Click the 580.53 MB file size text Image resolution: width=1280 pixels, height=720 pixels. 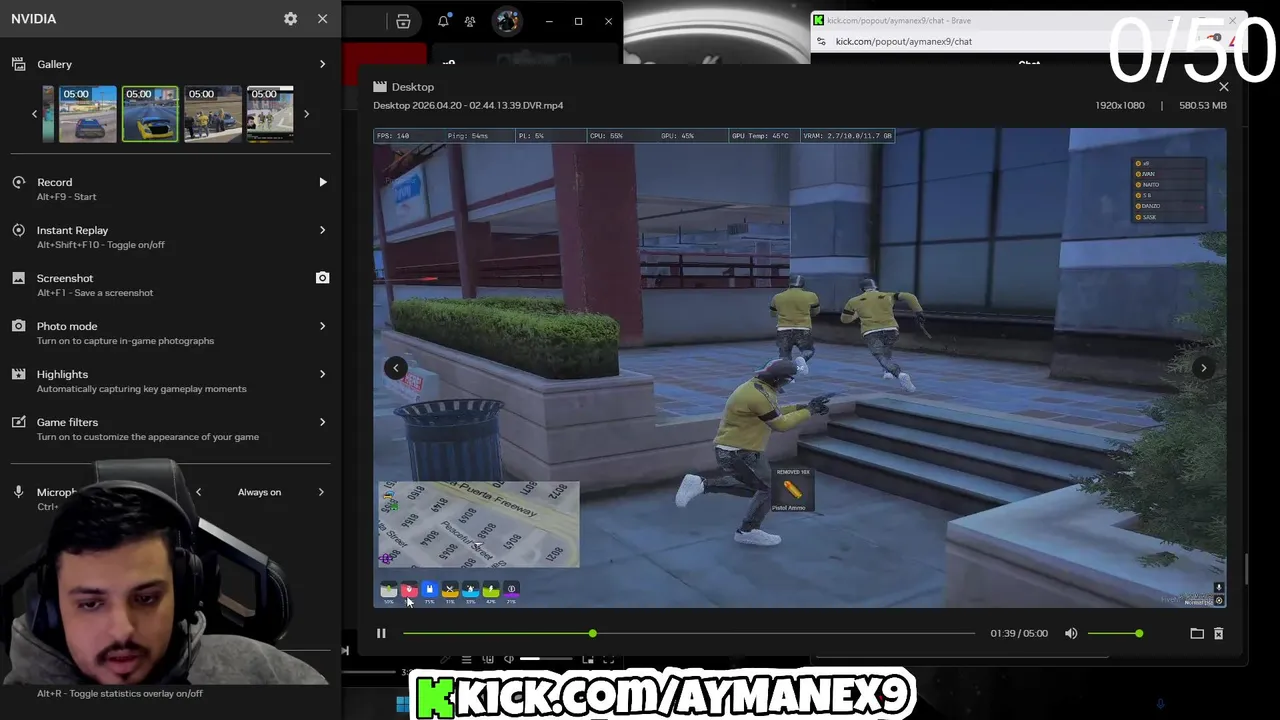(x=1203, y=105)
